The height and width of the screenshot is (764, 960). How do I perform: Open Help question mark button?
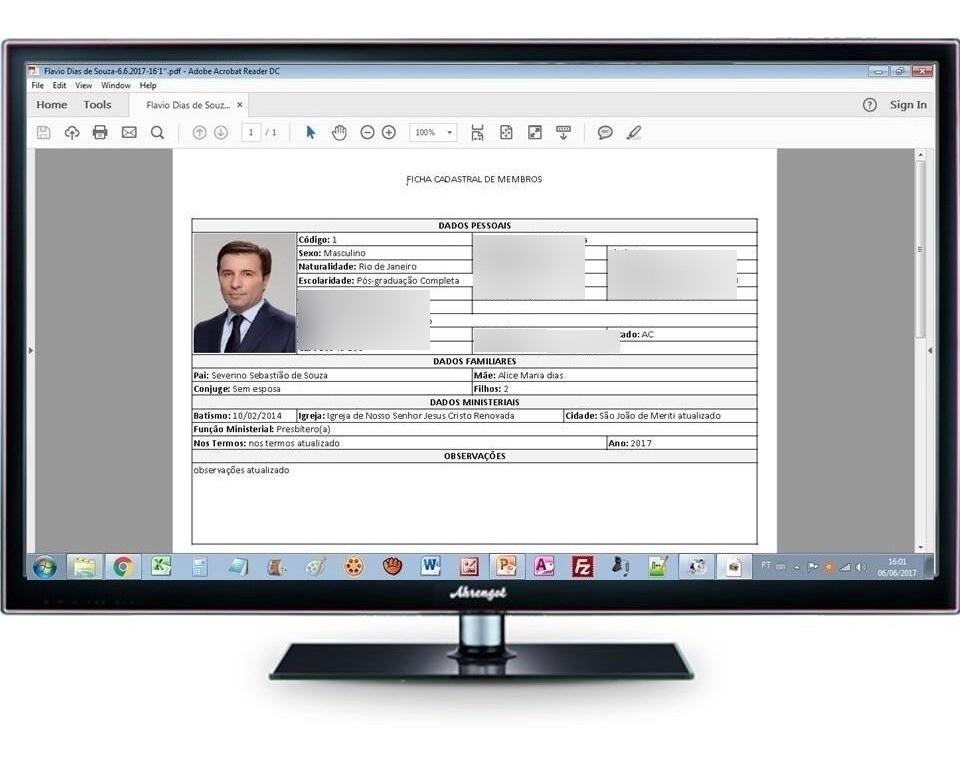pyautogui.click(x=870, y=105)
